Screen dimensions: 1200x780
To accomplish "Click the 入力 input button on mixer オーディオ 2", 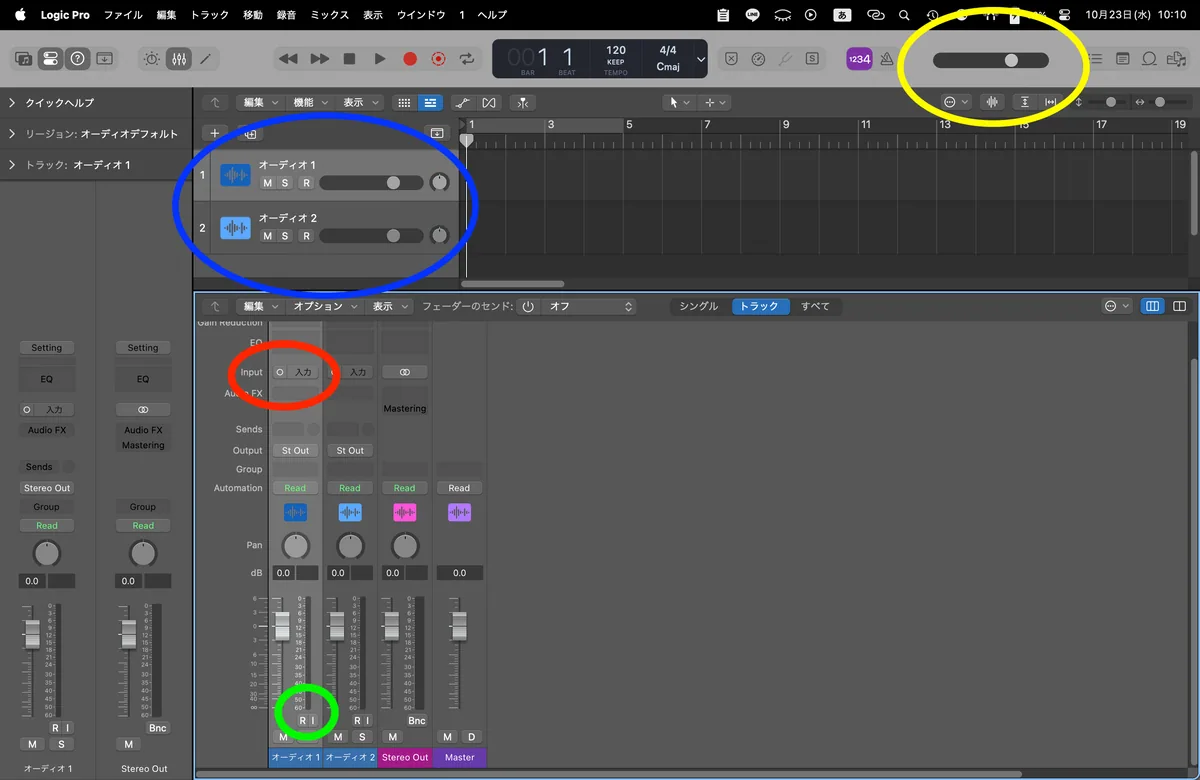I will 359,372.
